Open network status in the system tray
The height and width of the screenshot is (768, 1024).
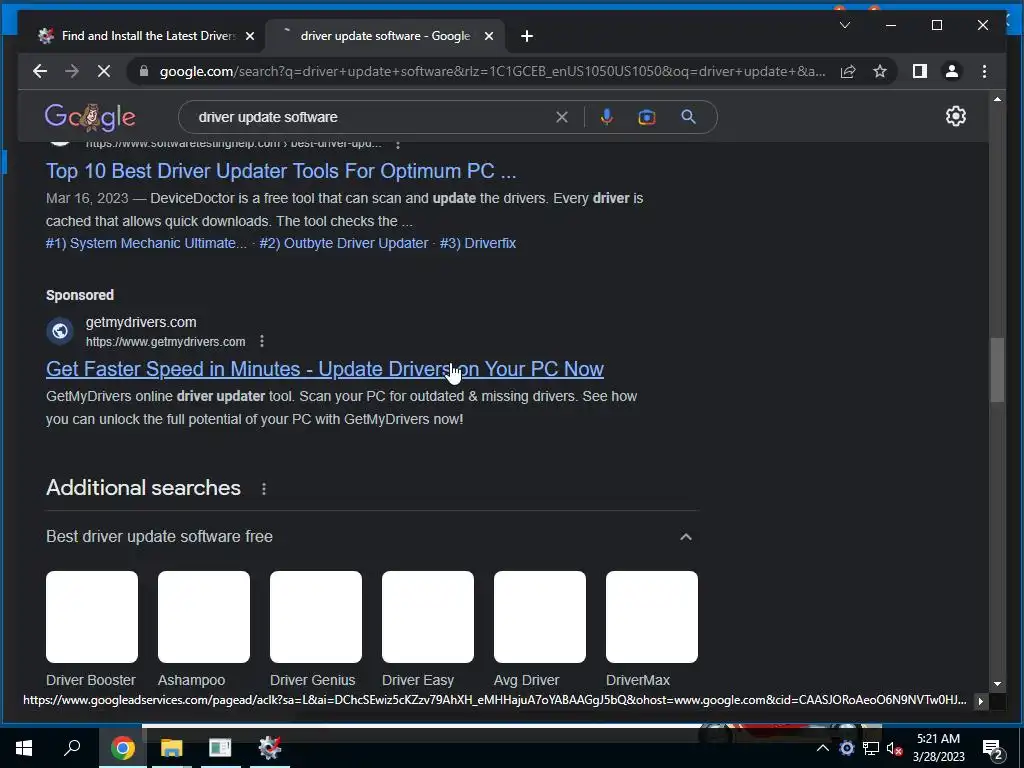(871, 748)
